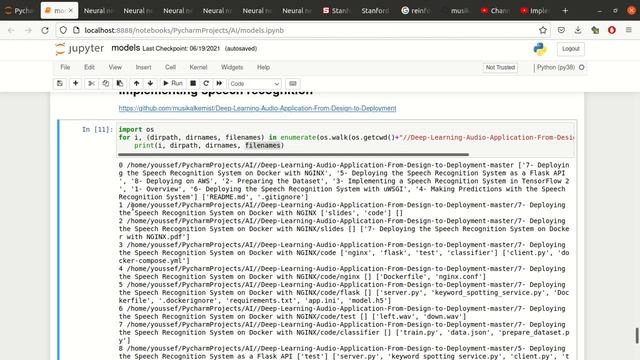640x360 pixels.
Task: Open the Widgets menu
Action: (232, 67)
